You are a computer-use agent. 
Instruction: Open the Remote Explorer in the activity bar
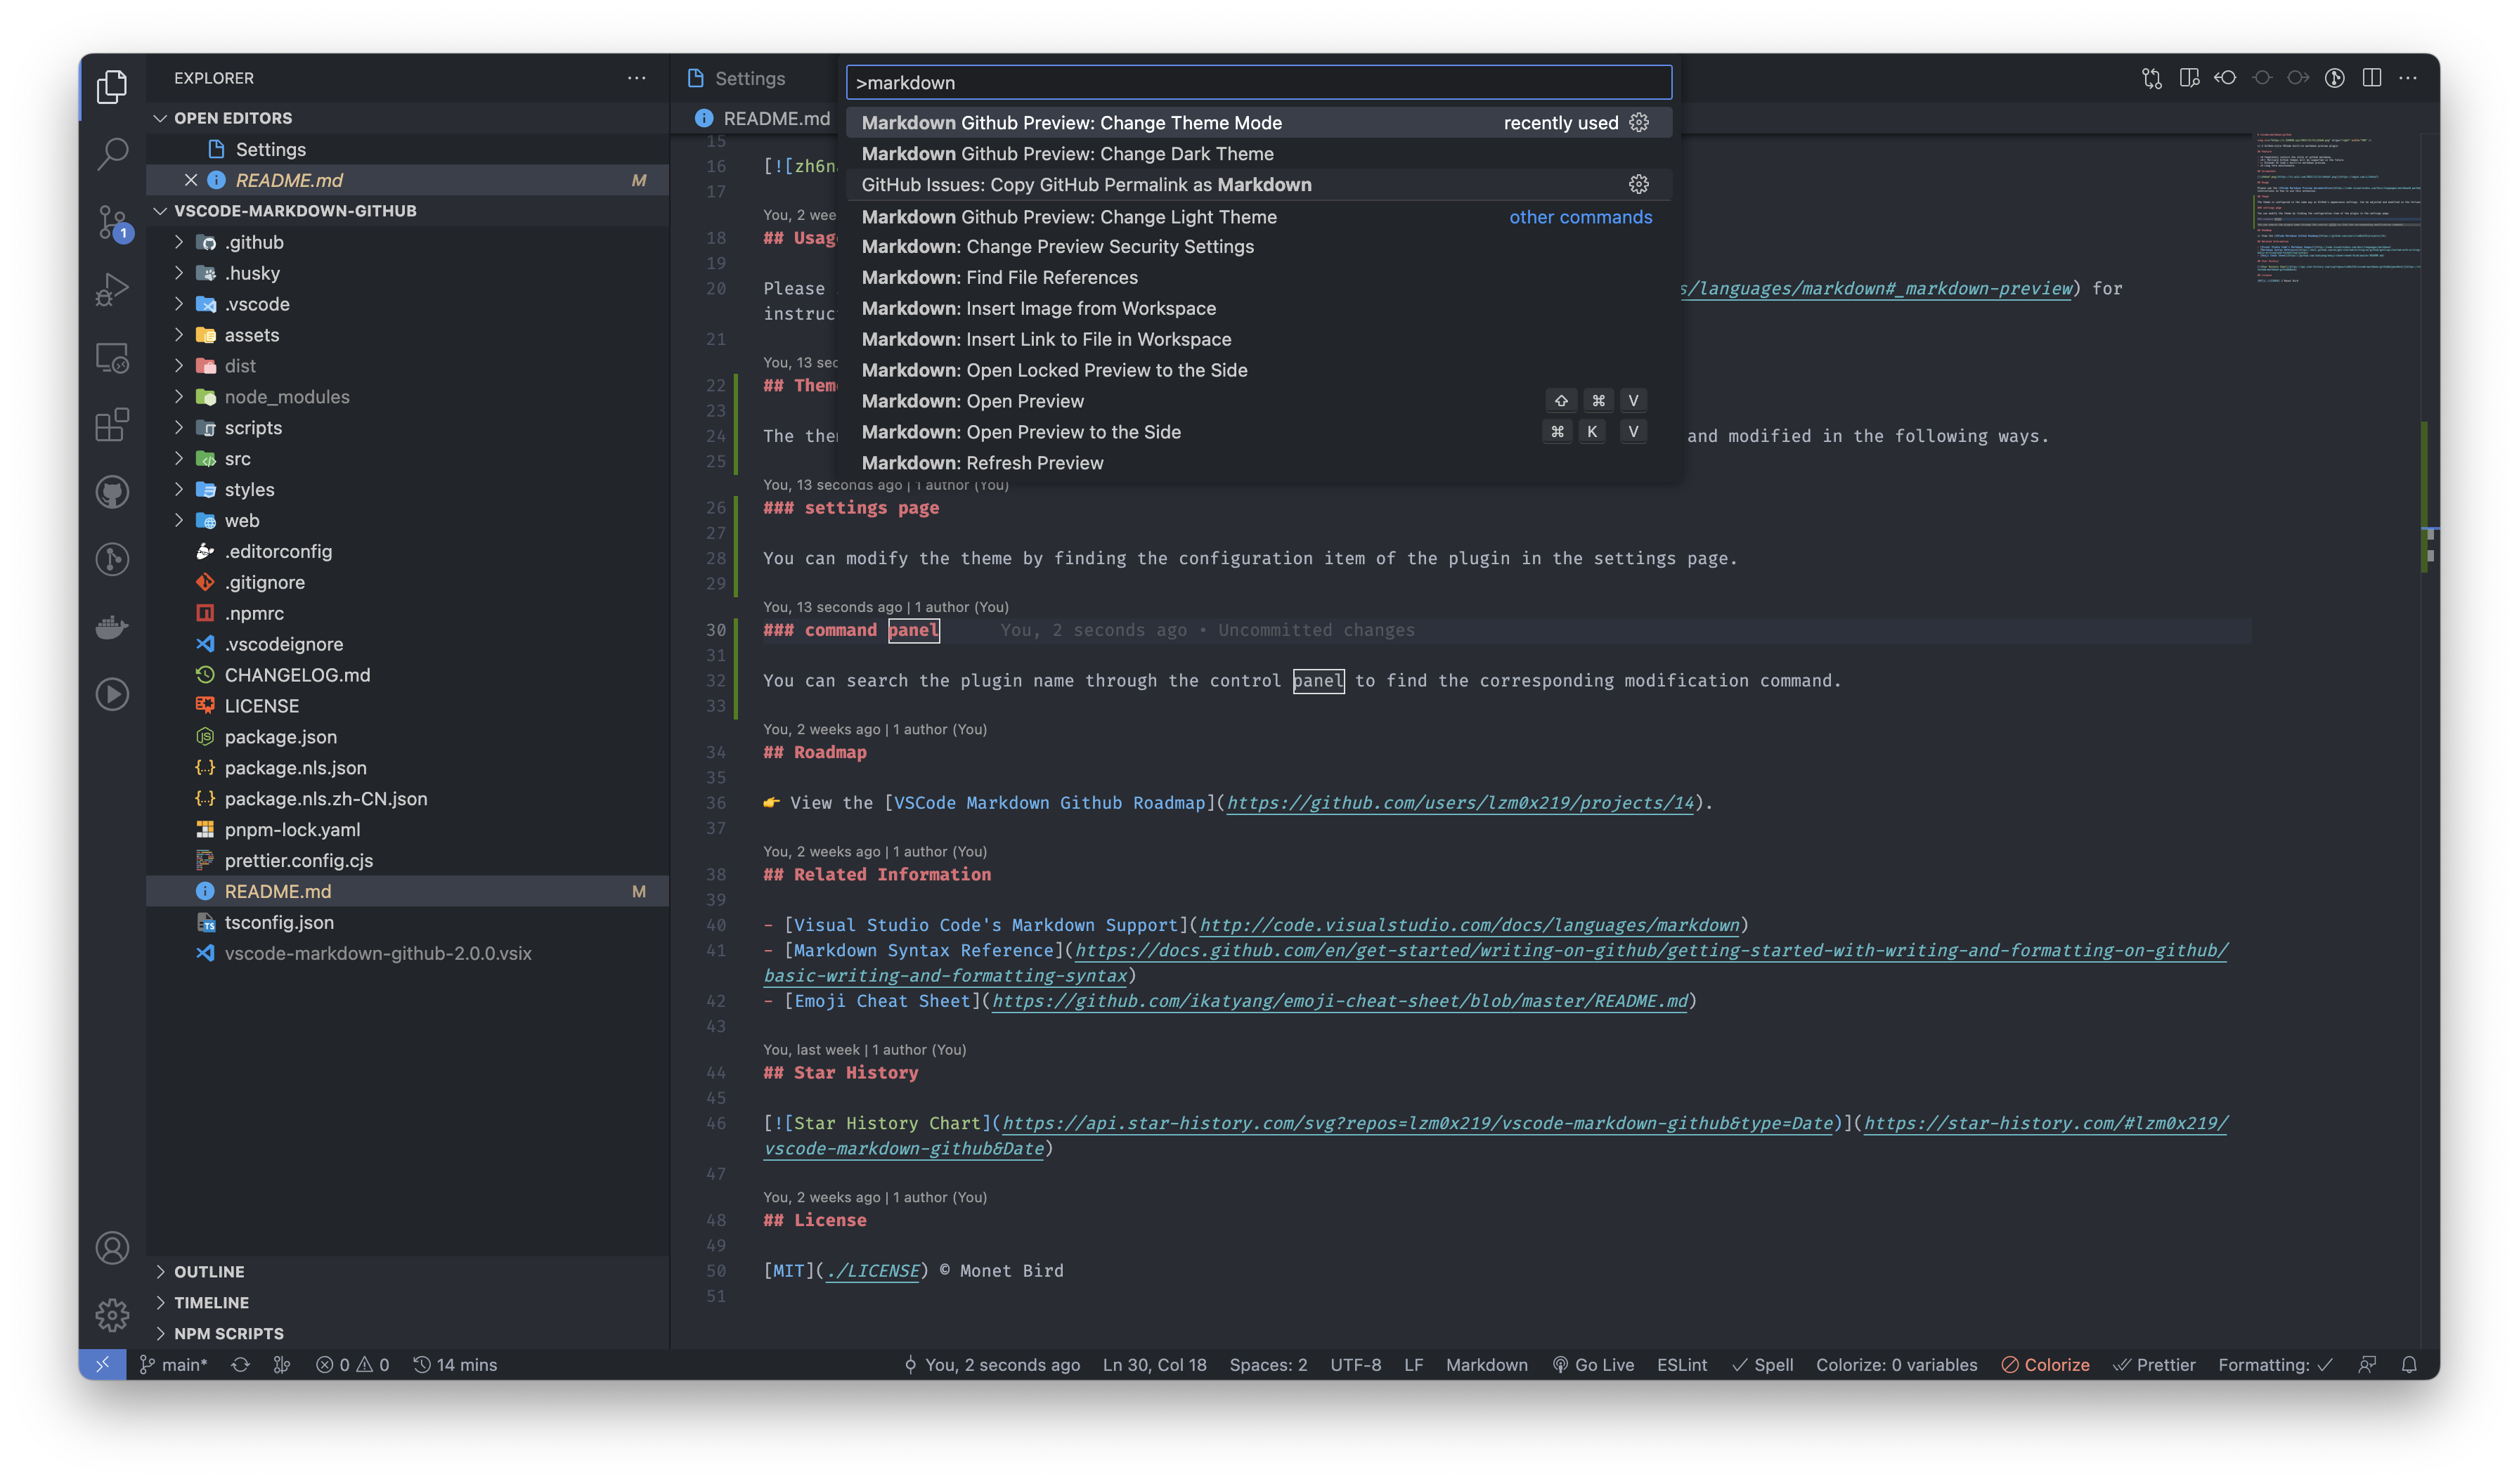point(112,357)
